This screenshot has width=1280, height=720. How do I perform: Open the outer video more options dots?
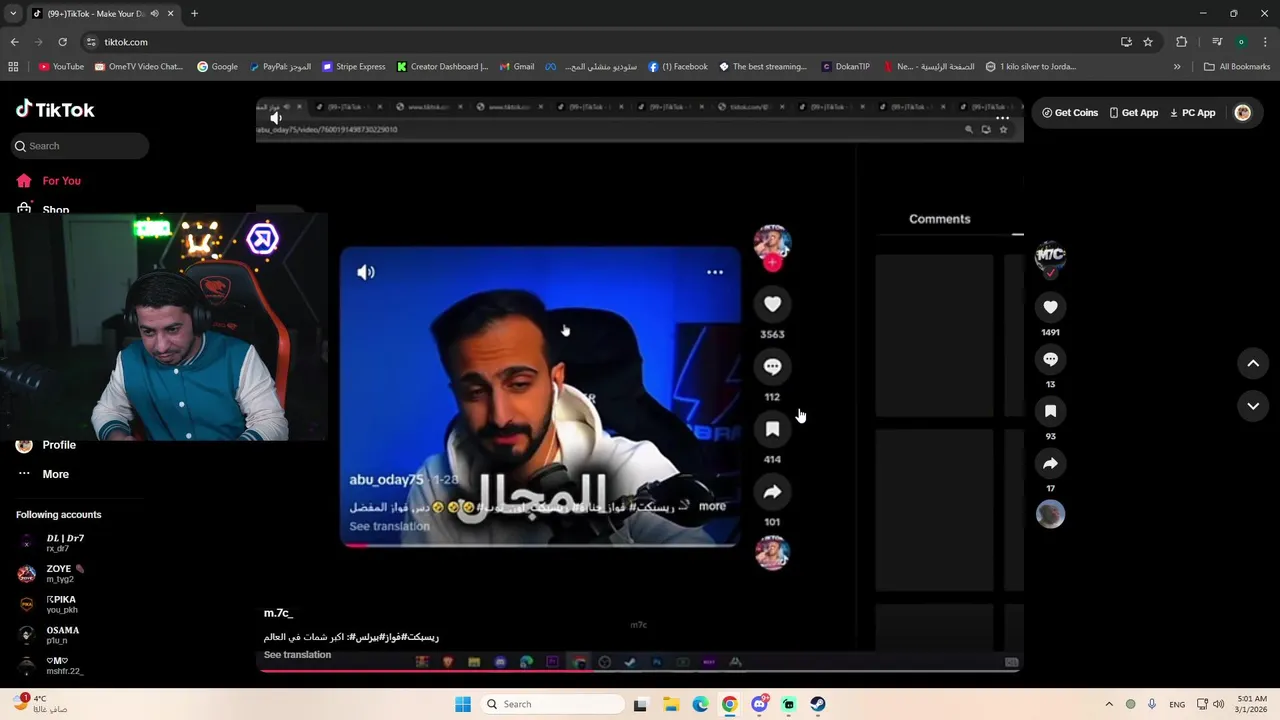[1002, 118]
